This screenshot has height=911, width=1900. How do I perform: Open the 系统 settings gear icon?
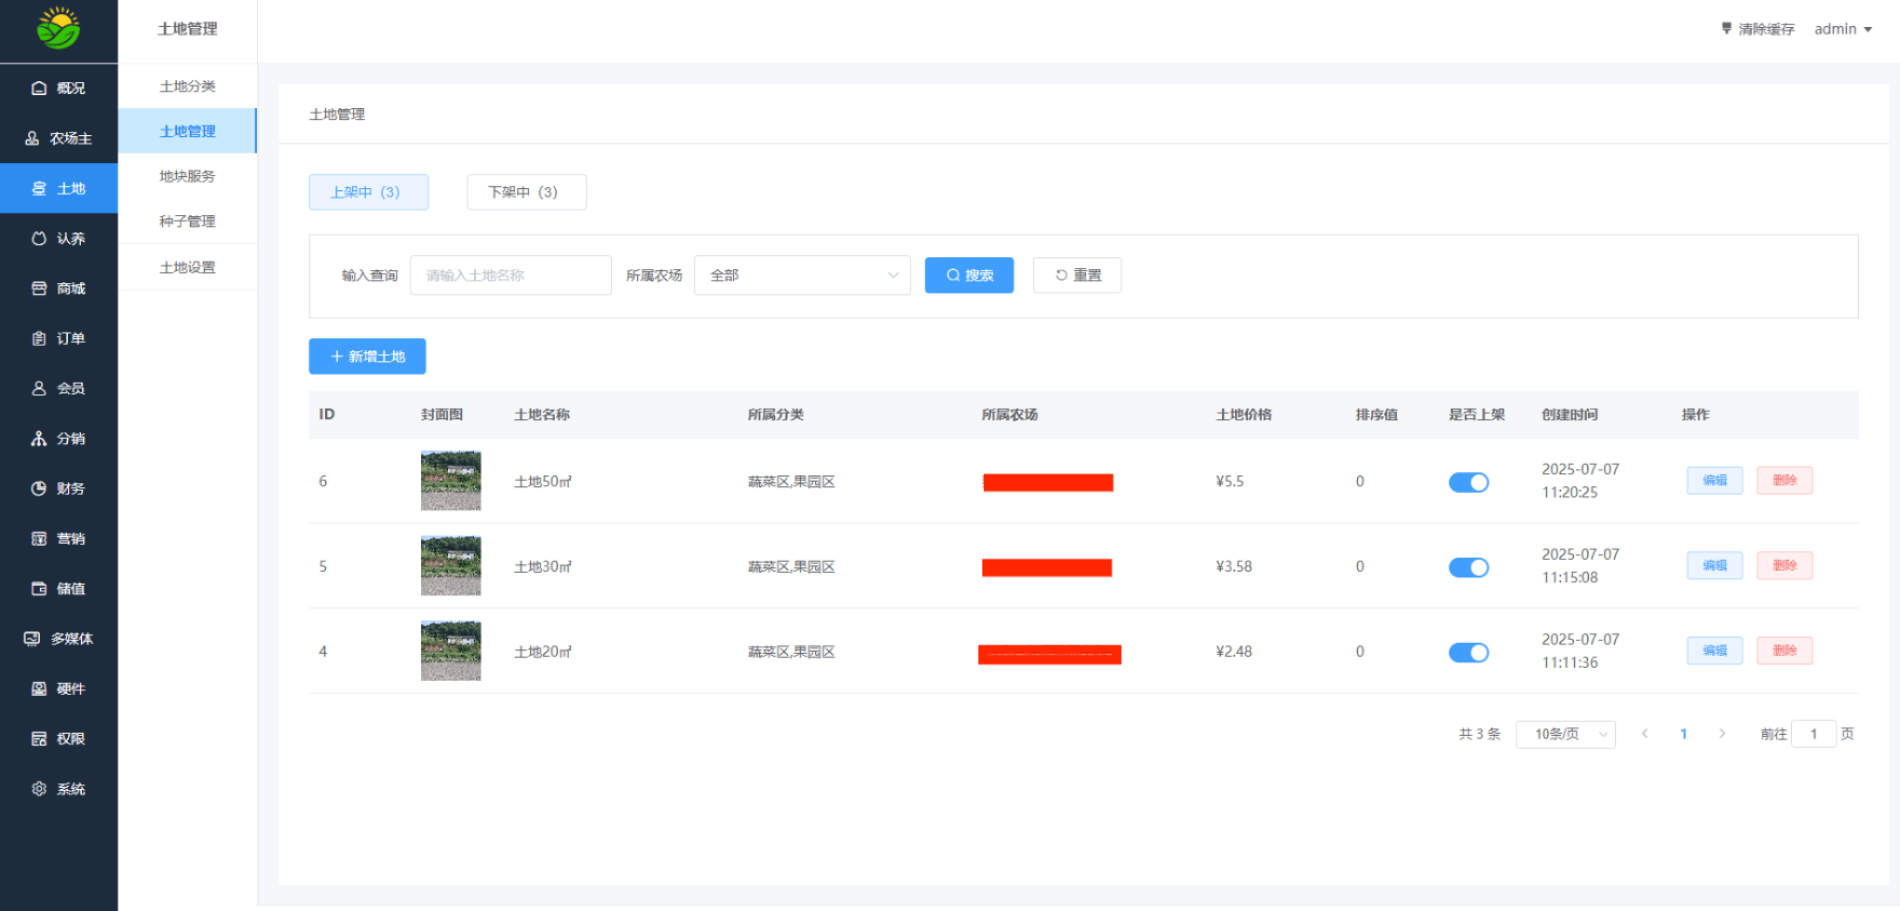[x=39, y=788]
